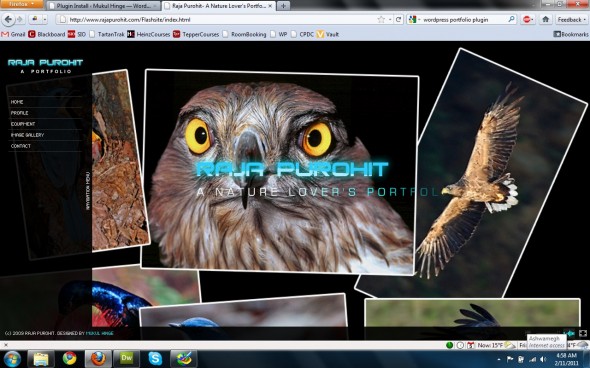Bookmark this page with the star icon
This screenshot has height=368, width=590.
tap(381, 19)
